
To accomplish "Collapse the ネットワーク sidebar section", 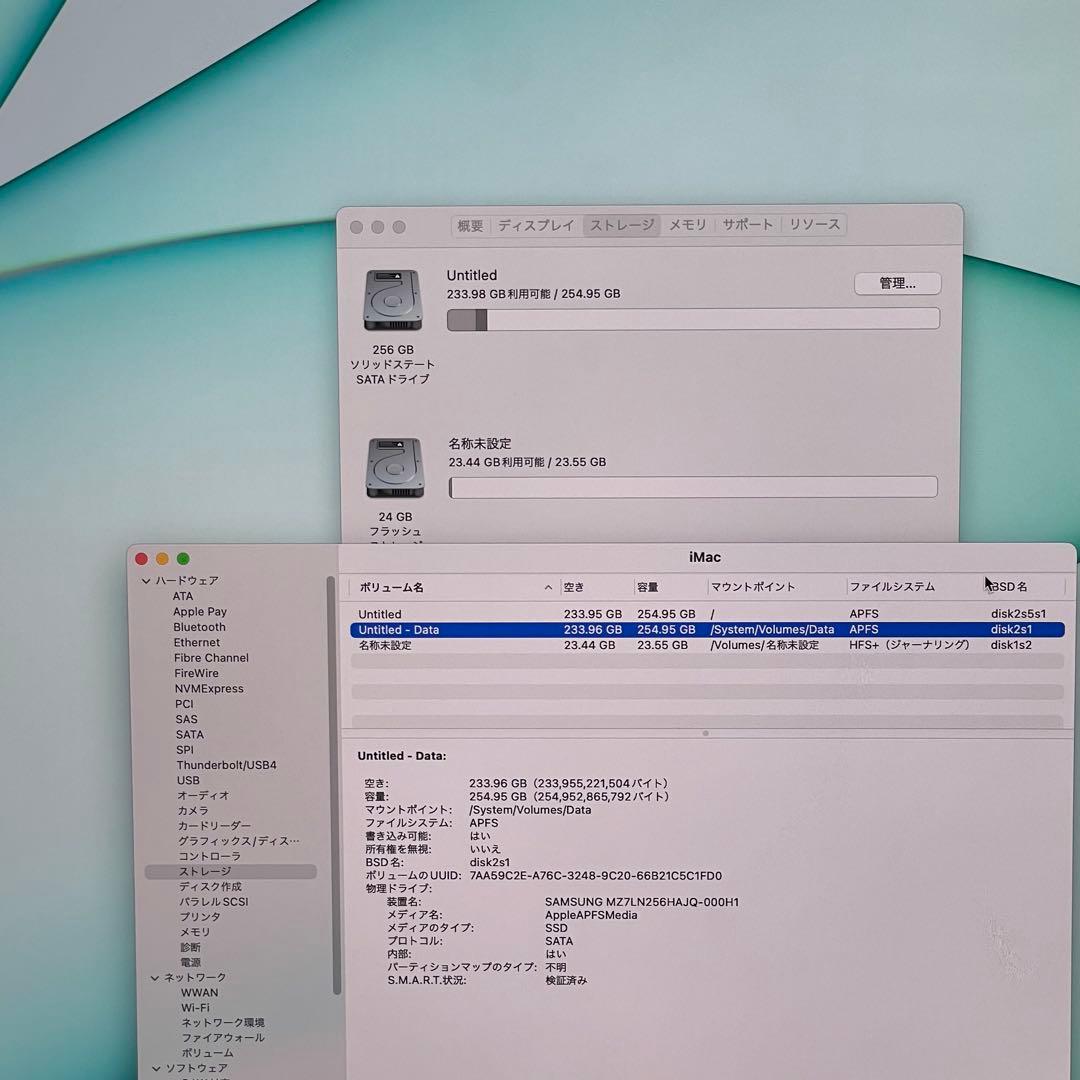I will pos(154,977).
